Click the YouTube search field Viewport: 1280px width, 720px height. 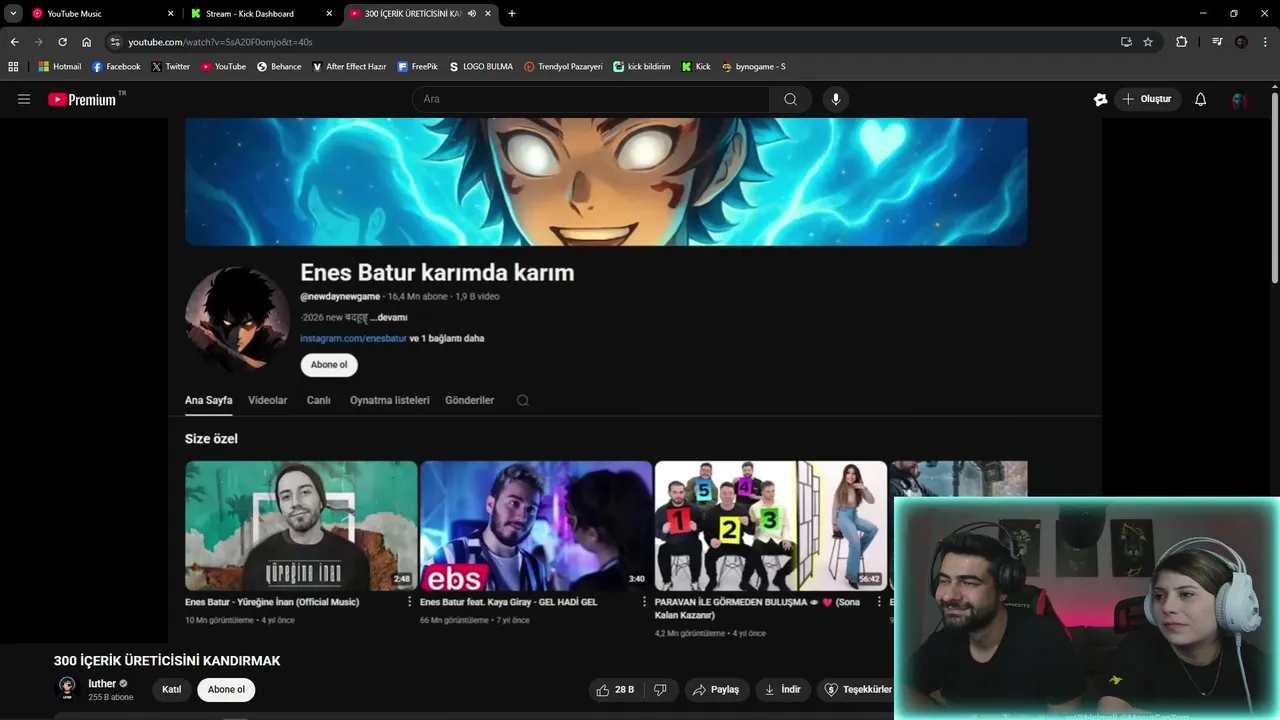pyautogui.click(x=591, y=99)
